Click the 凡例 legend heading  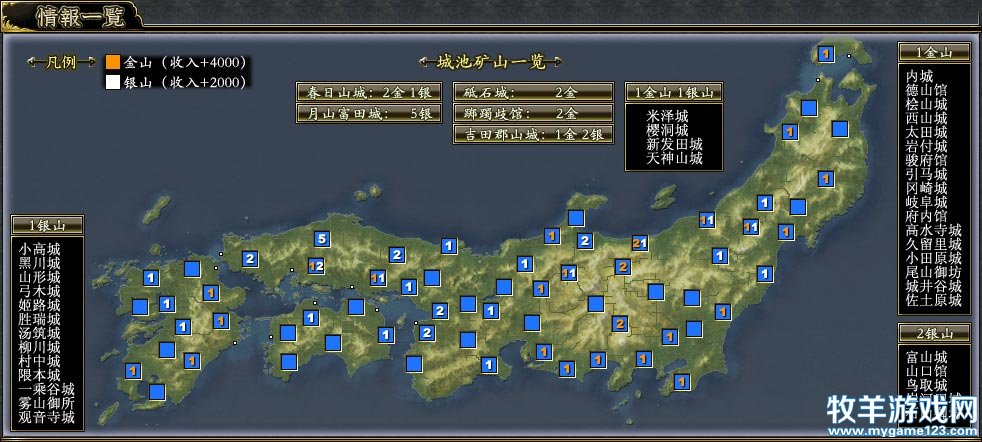click(x=60, y=63)
